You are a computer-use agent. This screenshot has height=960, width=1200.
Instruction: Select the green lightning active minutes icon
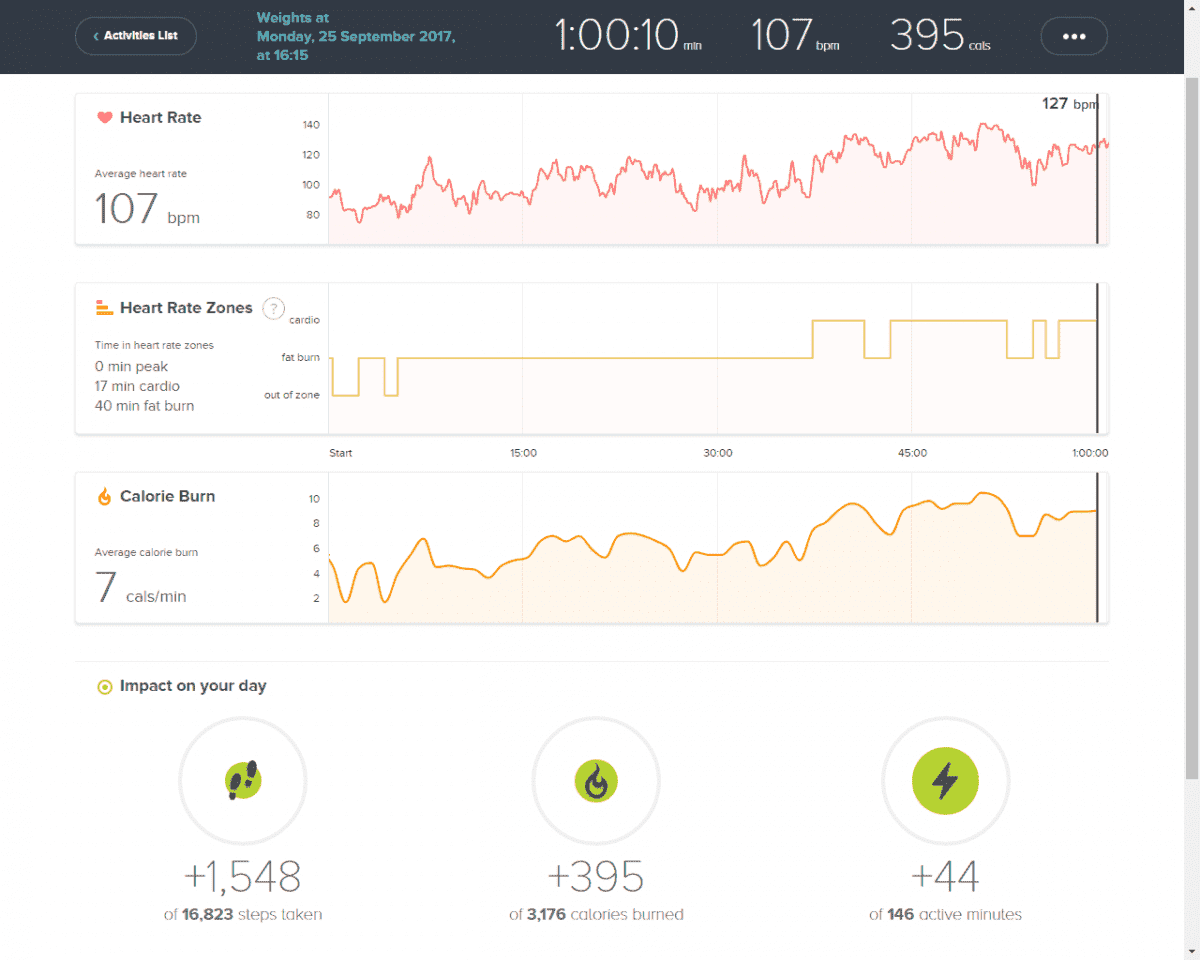coord(945,780)
